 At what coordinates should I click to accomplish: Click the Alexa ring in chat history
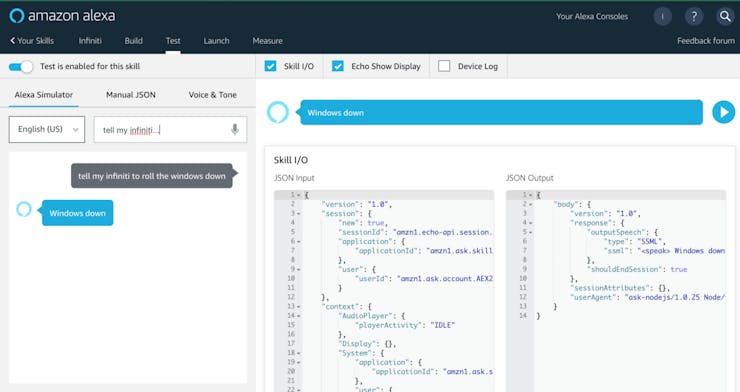point(24,209)
